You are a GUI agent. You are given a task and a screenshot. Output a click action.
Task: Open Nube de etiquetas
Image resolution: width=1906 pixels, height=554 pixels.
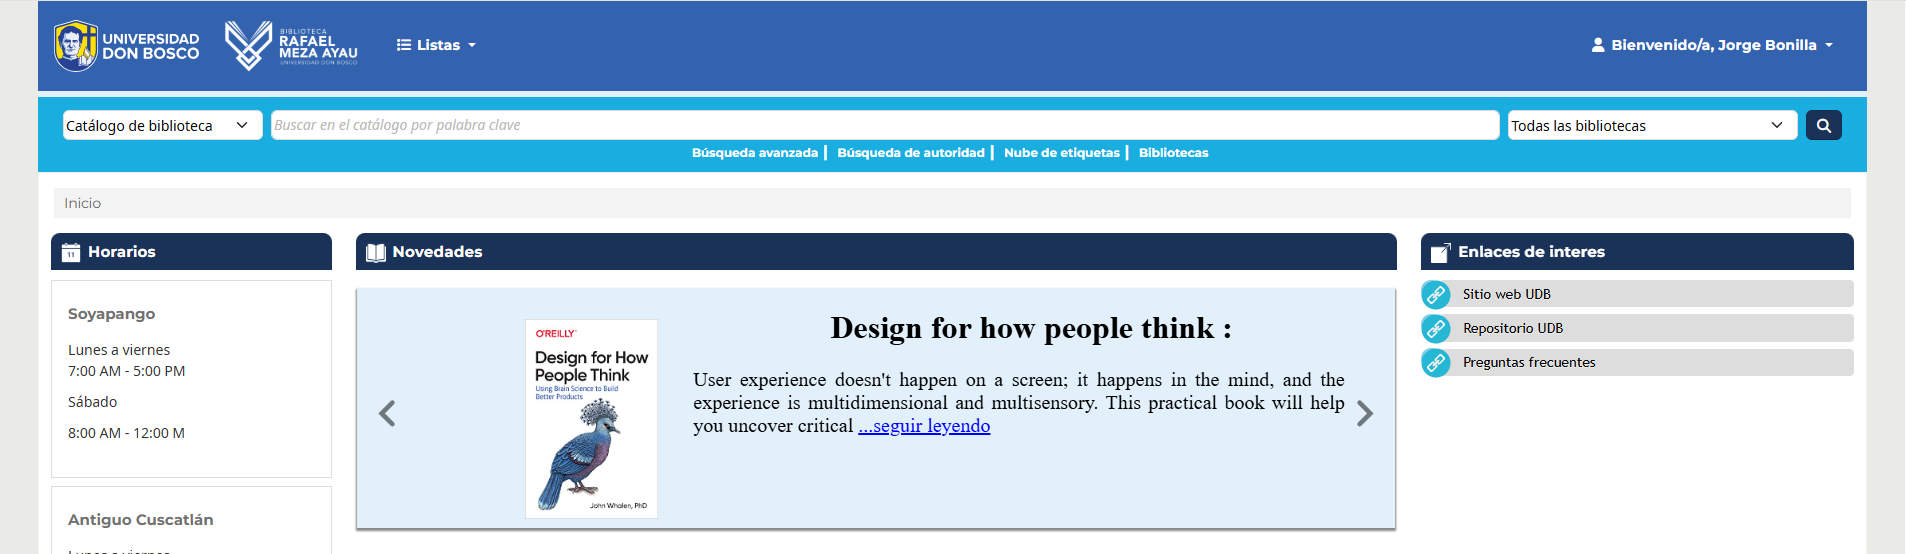(x=1061, y=153)
